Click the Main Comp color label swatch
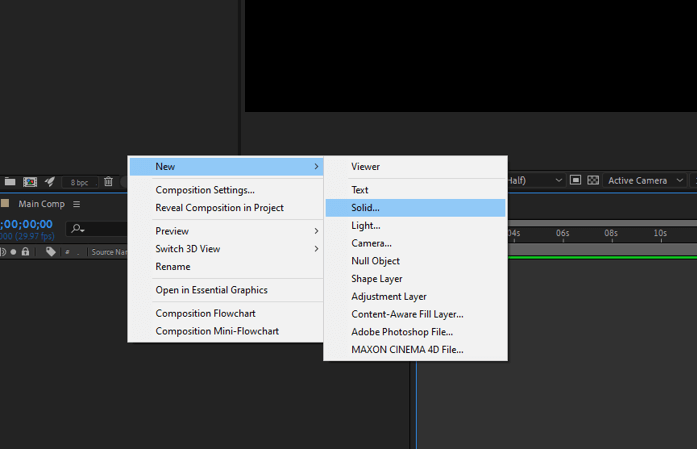 click(5, 203)
